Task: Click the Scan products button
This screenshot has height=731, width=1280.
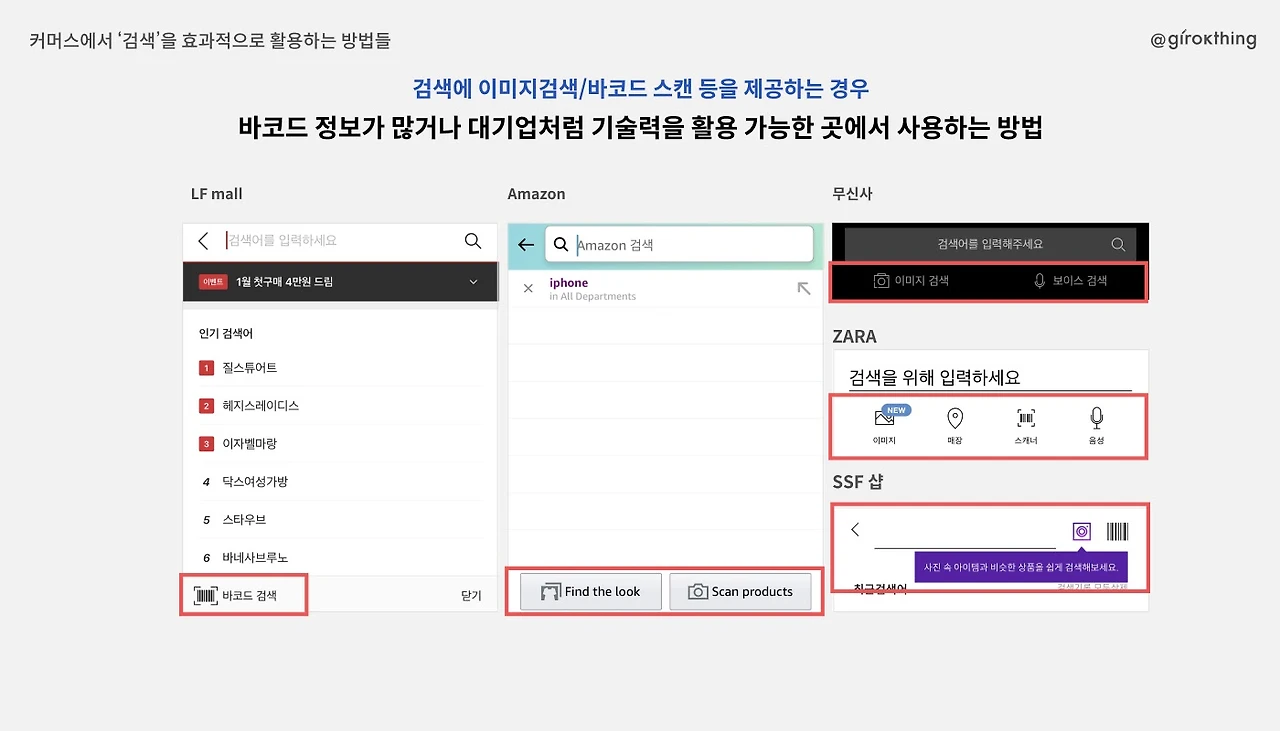Action: 740,592
